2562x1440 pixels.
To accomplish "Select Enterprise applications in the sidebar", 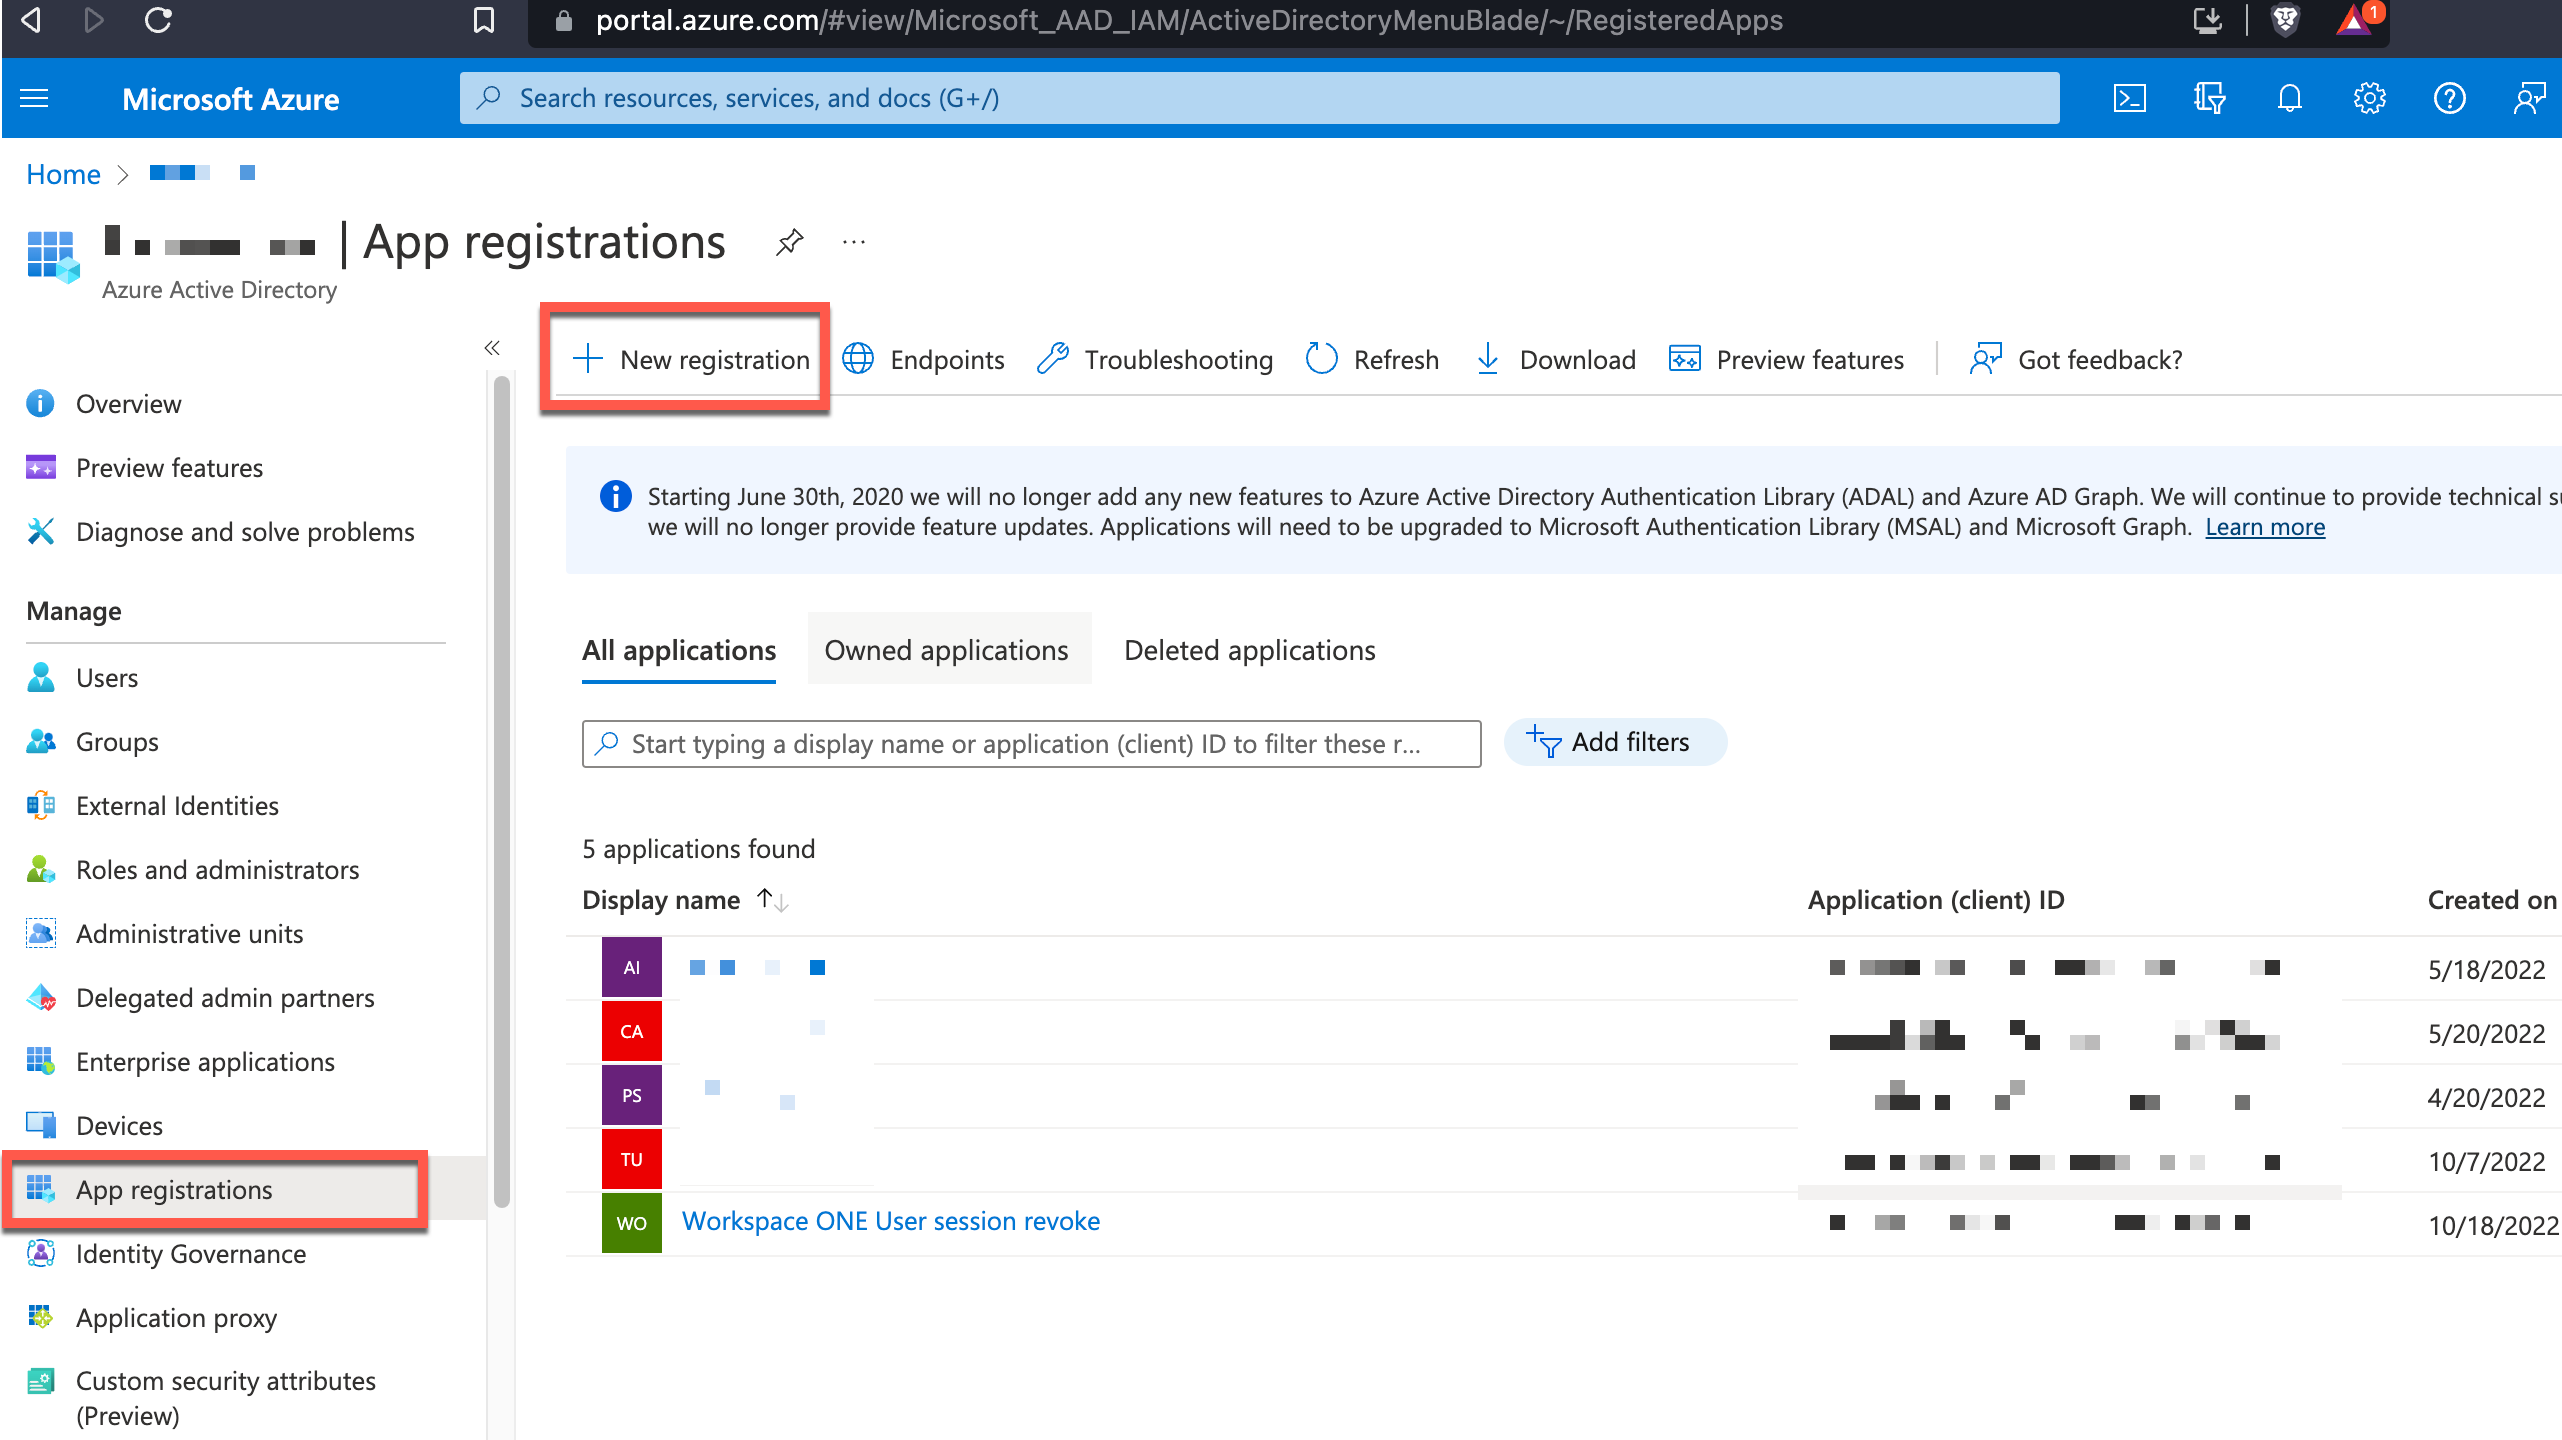I will 205,1062.
